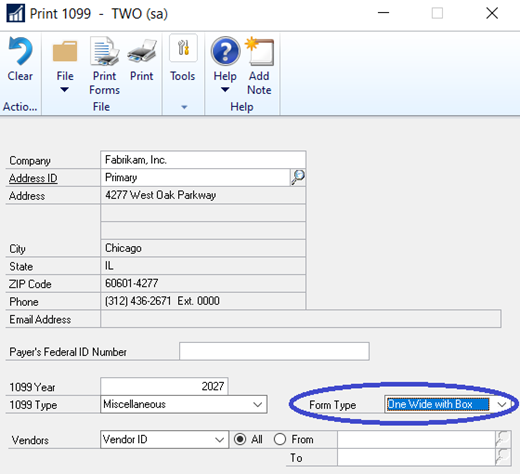Open Address ID lookup magnifier
Viewport: 520px width, 474px height.
[298, 177]
